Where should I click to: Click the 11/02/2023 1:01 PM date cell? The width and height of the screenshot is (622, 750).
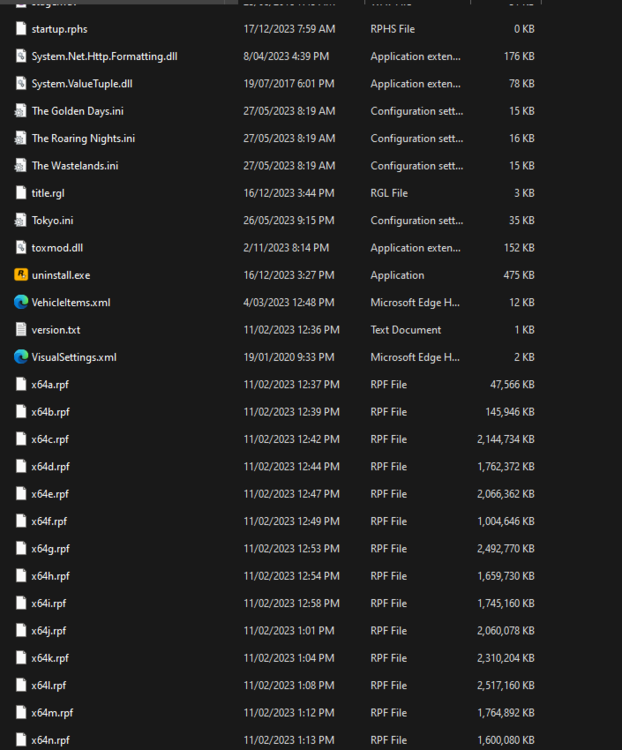point(289,630)
